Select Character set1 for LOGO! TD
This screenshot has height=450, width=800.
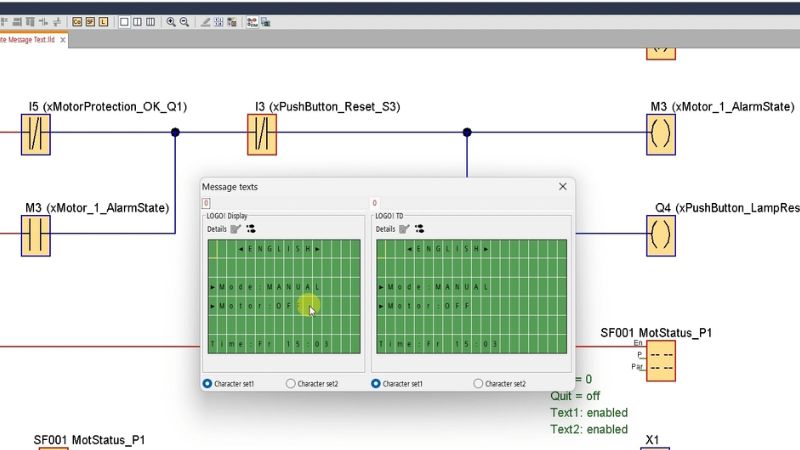pyautogui.click(x=376, y=383)
